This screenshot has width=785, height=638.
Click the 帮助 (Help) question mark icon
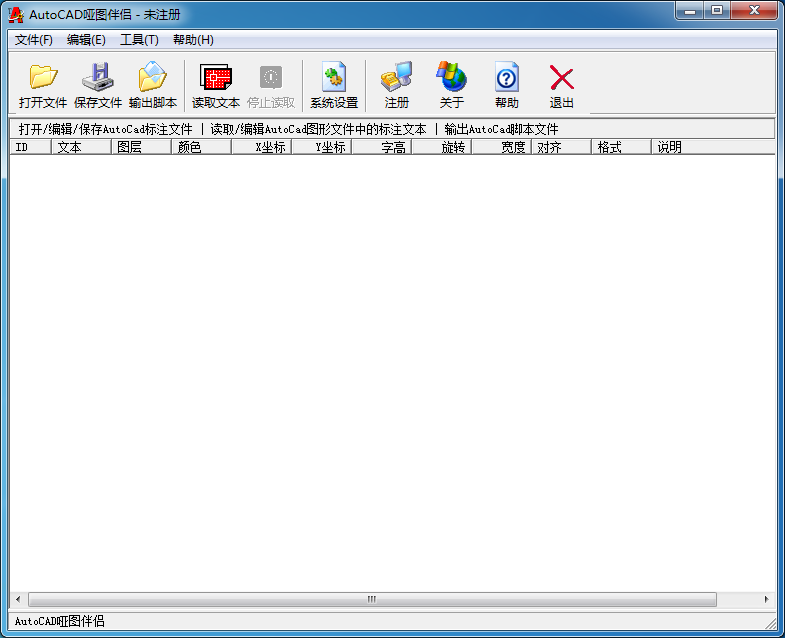click(506, 77)
